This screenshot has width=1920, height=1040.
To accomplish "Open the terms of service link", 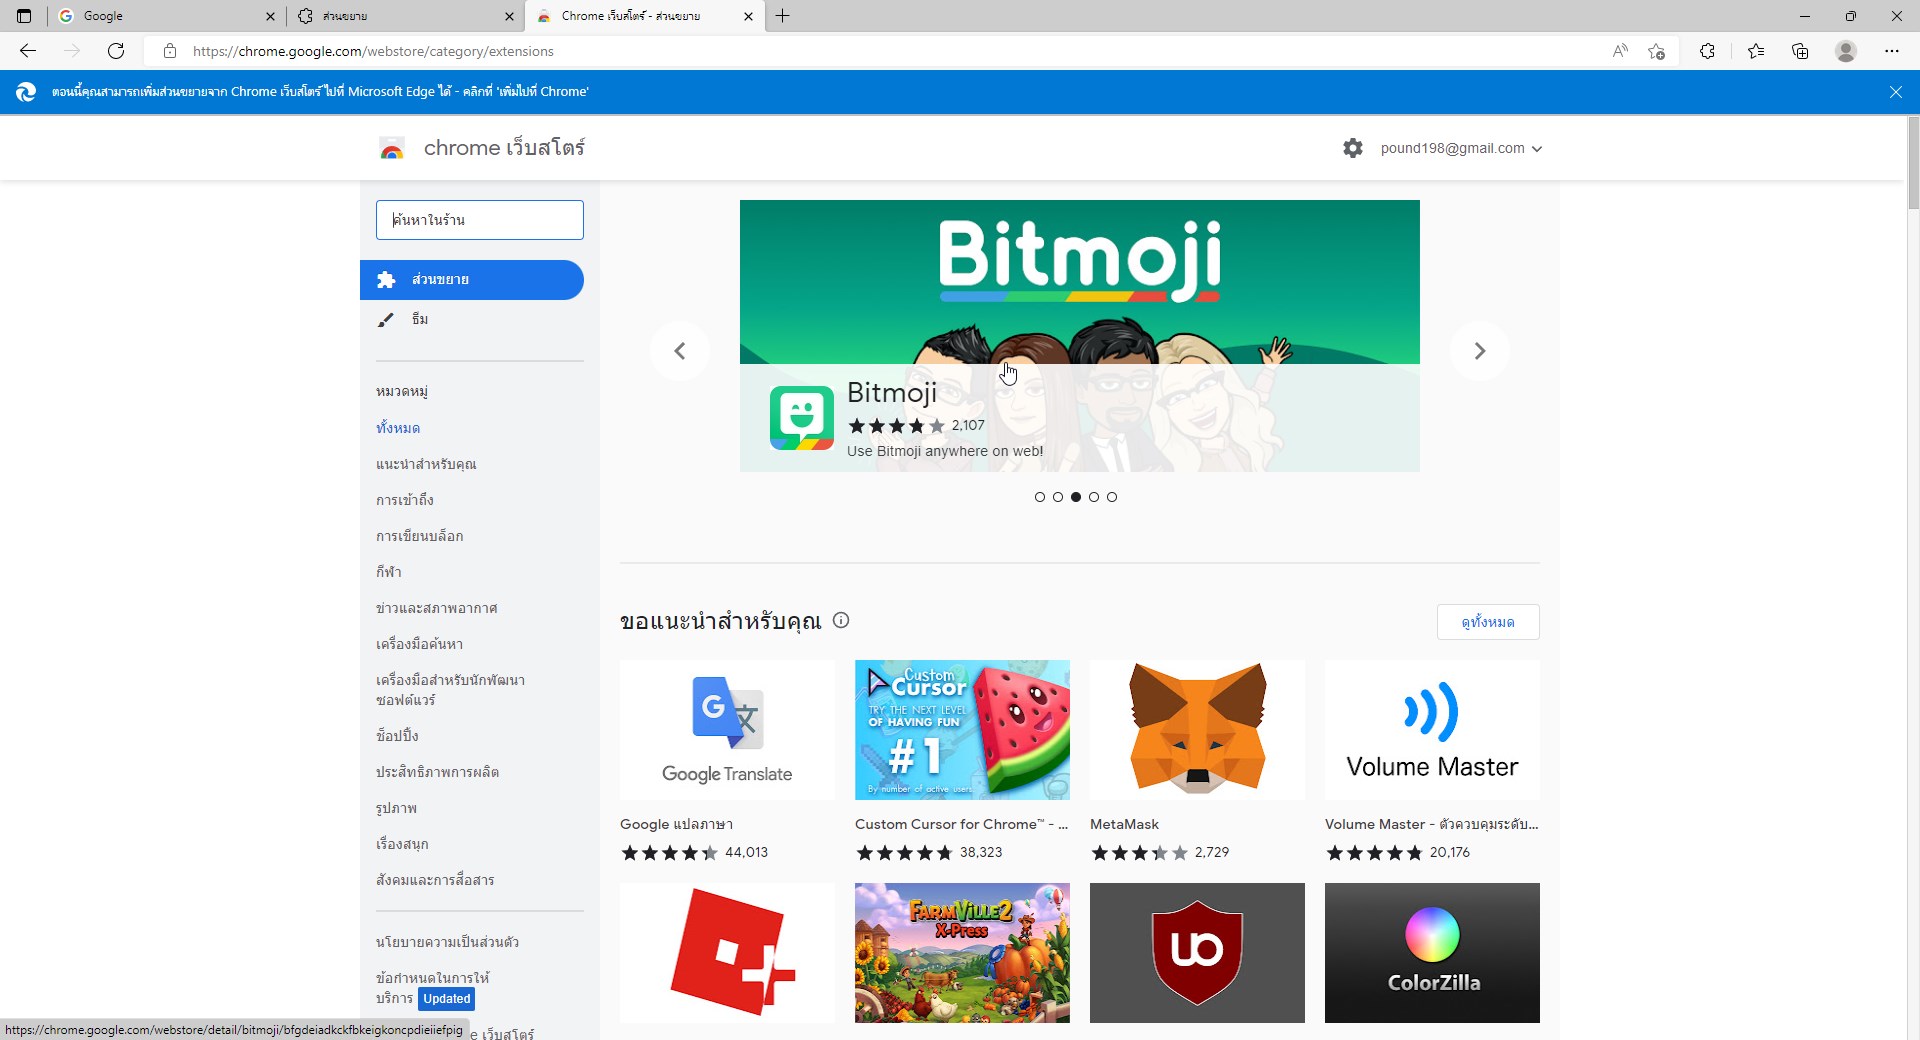I will 433,988.
